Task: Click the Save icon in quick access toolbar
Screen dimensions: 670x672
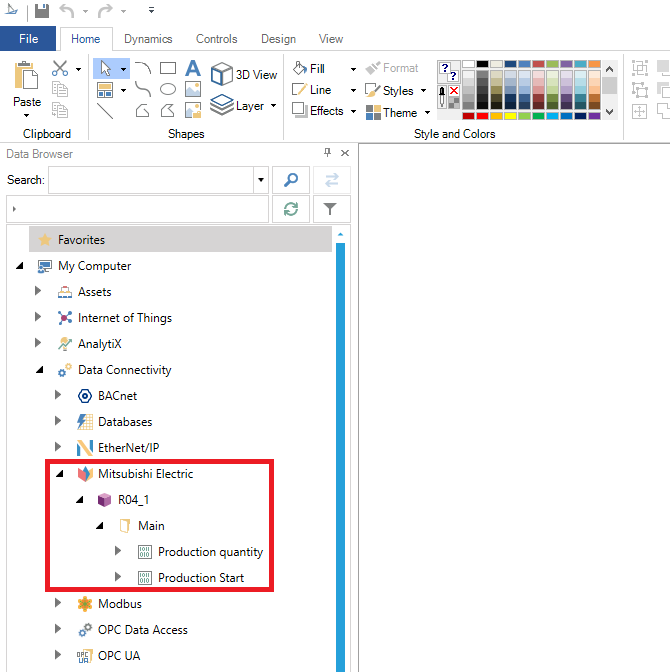Action: (x=42, y=10)
